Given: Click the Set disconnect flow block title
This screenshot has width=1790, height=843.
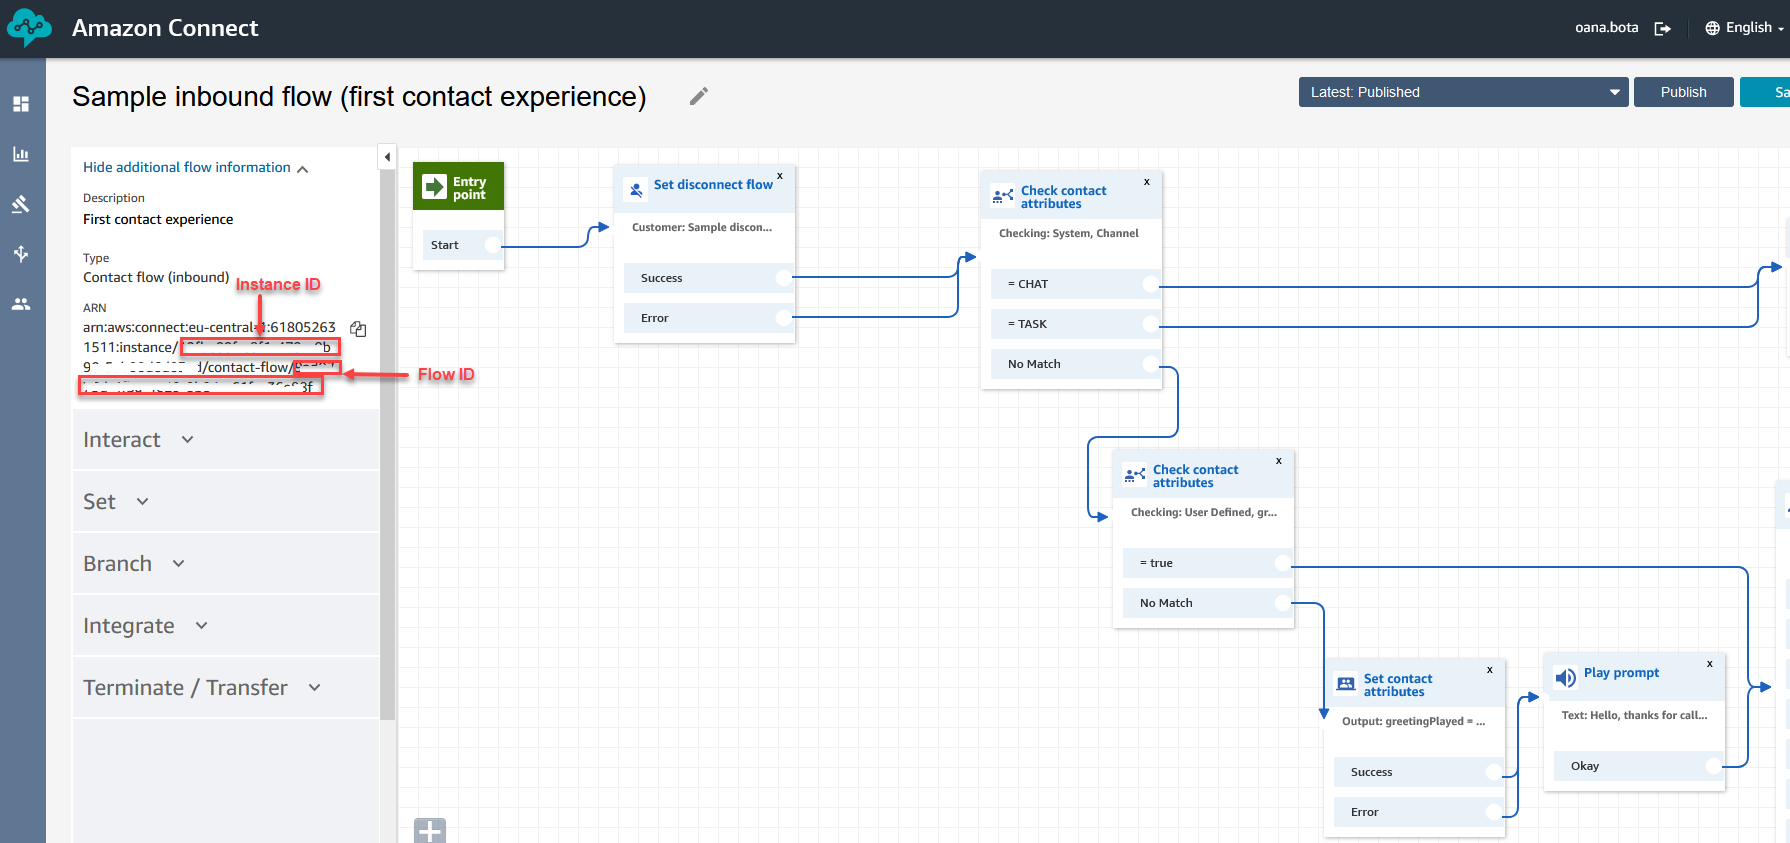Looking at the screenshot, I should tap(713, 185).
